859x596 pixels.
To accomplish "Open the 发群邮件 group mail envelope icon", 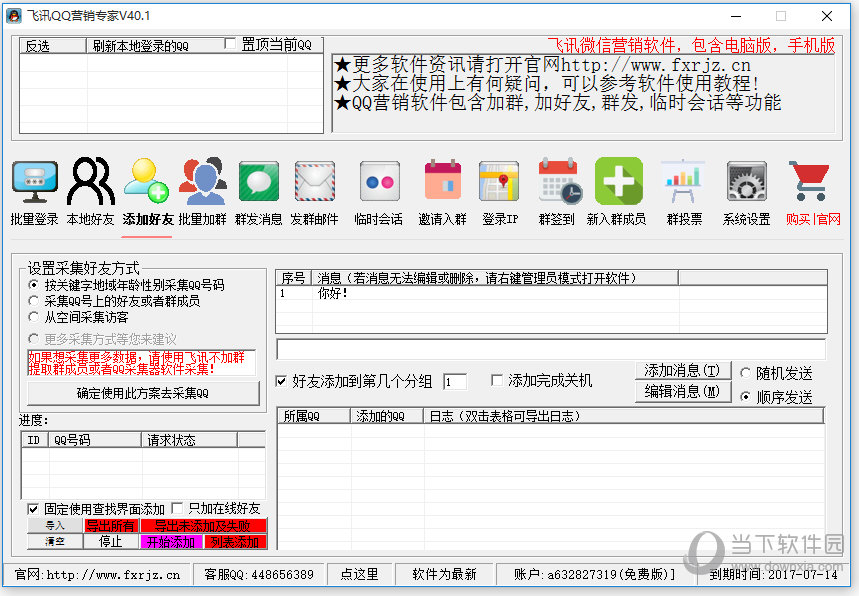I will pyautogui.click(x=314, y=181).
